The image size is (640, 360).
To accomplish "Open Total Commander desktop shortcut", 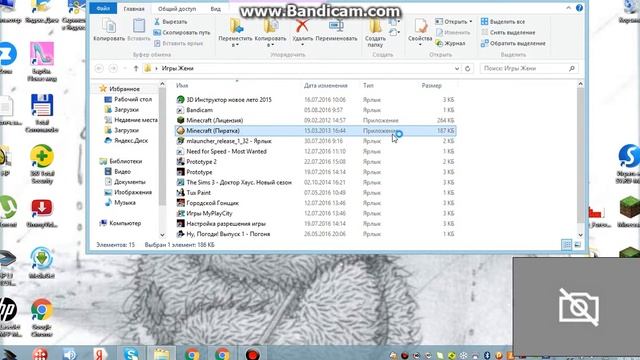I will point(42,113).
